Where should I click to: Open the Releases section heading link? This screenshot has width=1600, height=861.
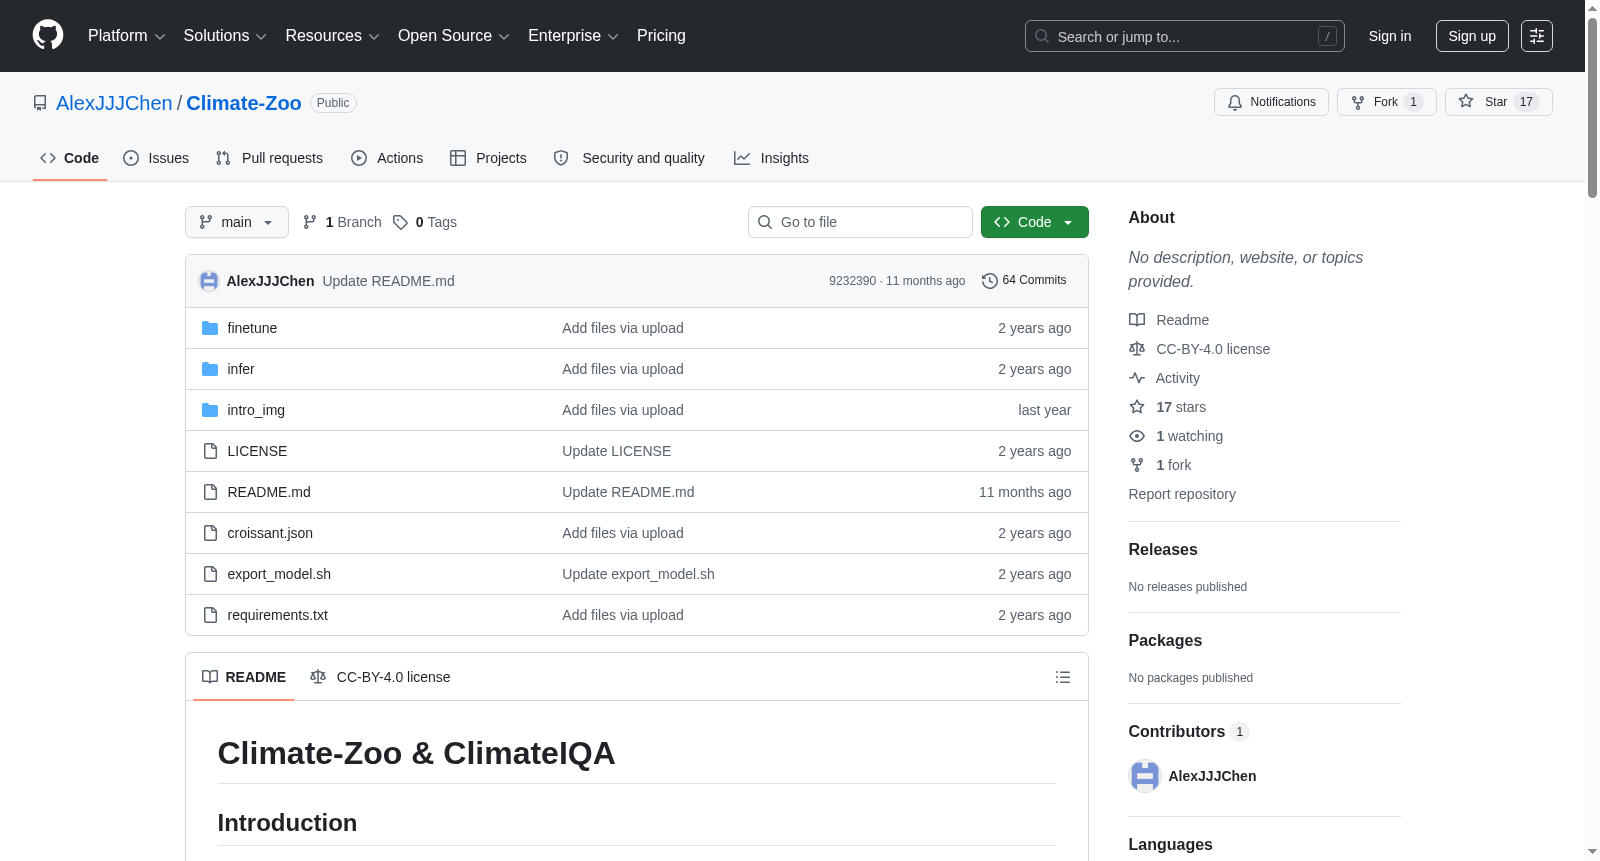point(1163,550)
